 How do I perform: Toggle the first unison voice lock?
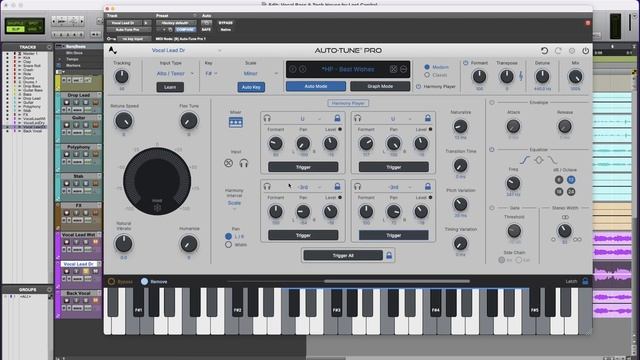point(337,118)
